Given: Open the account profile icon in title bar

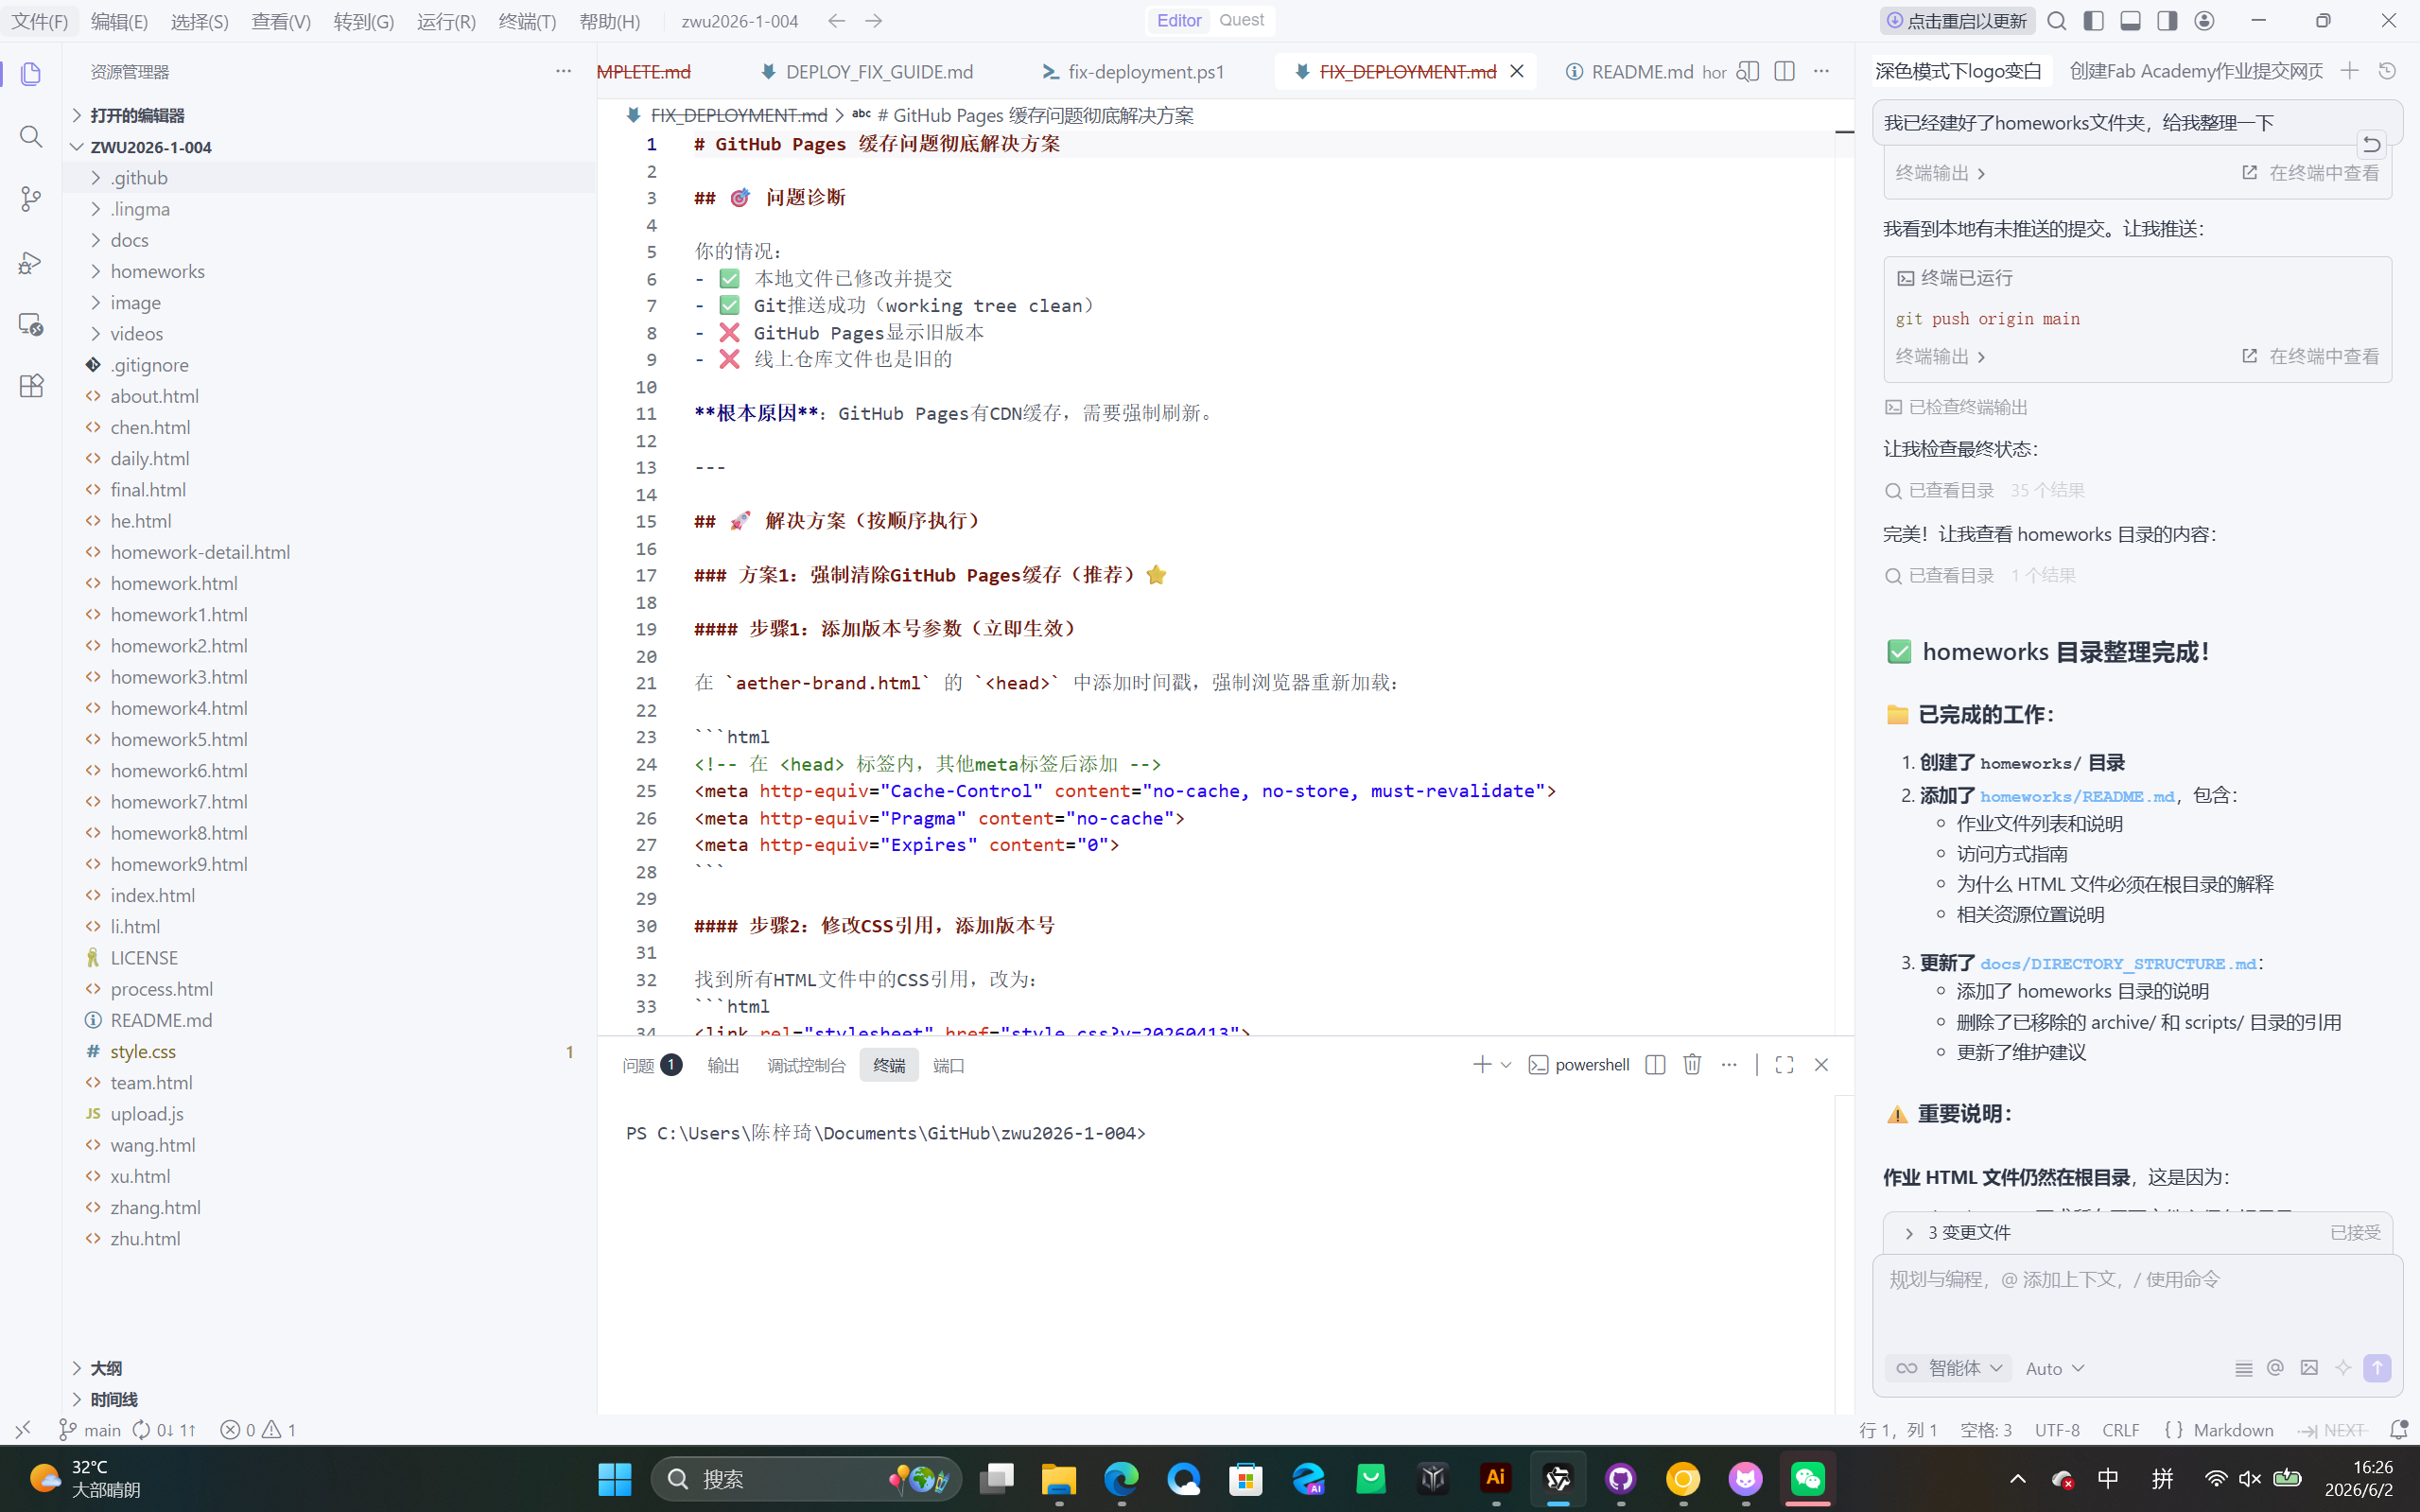Looking at the screenshot, I should pos(2204,21).
